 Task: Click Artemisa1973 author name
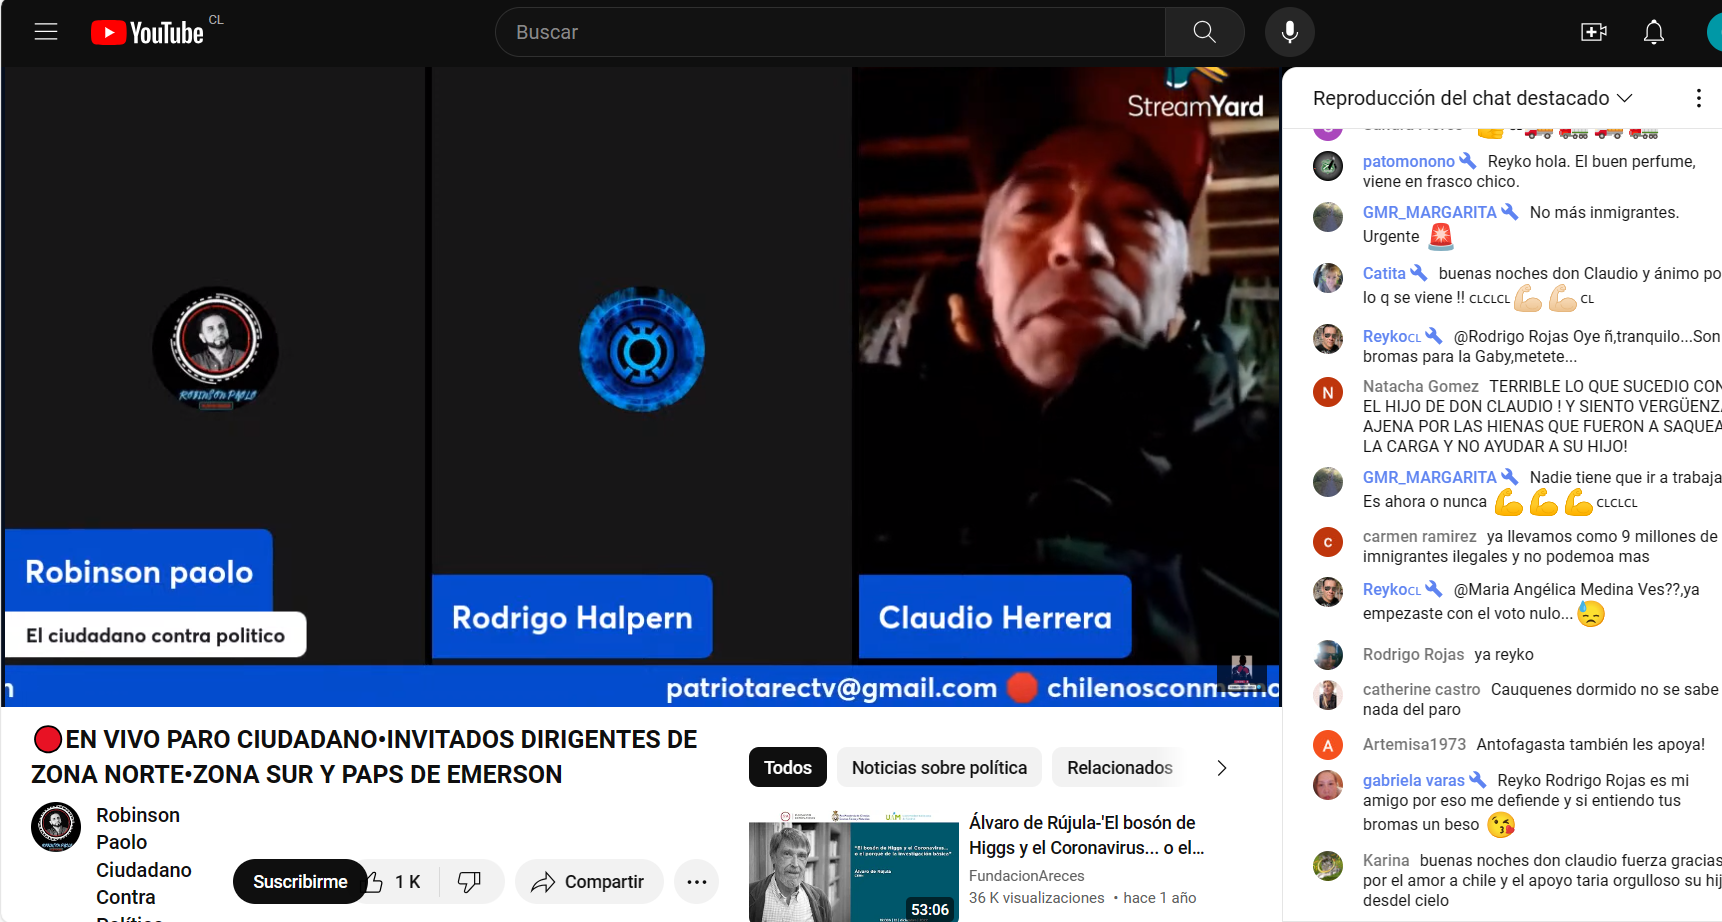(1414, 744)
